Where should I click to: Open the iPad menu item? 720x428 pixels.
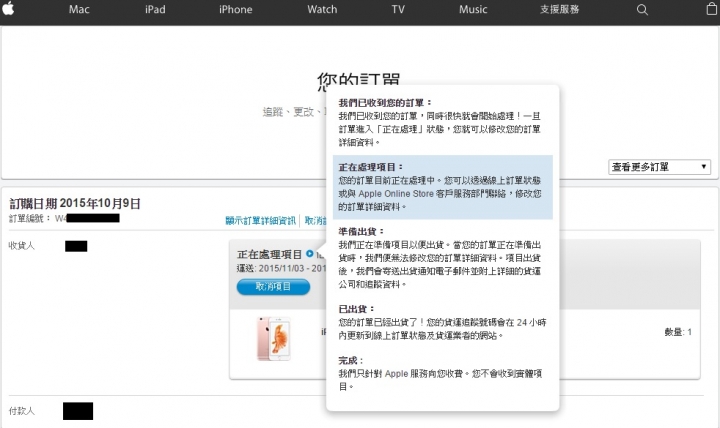155,9
